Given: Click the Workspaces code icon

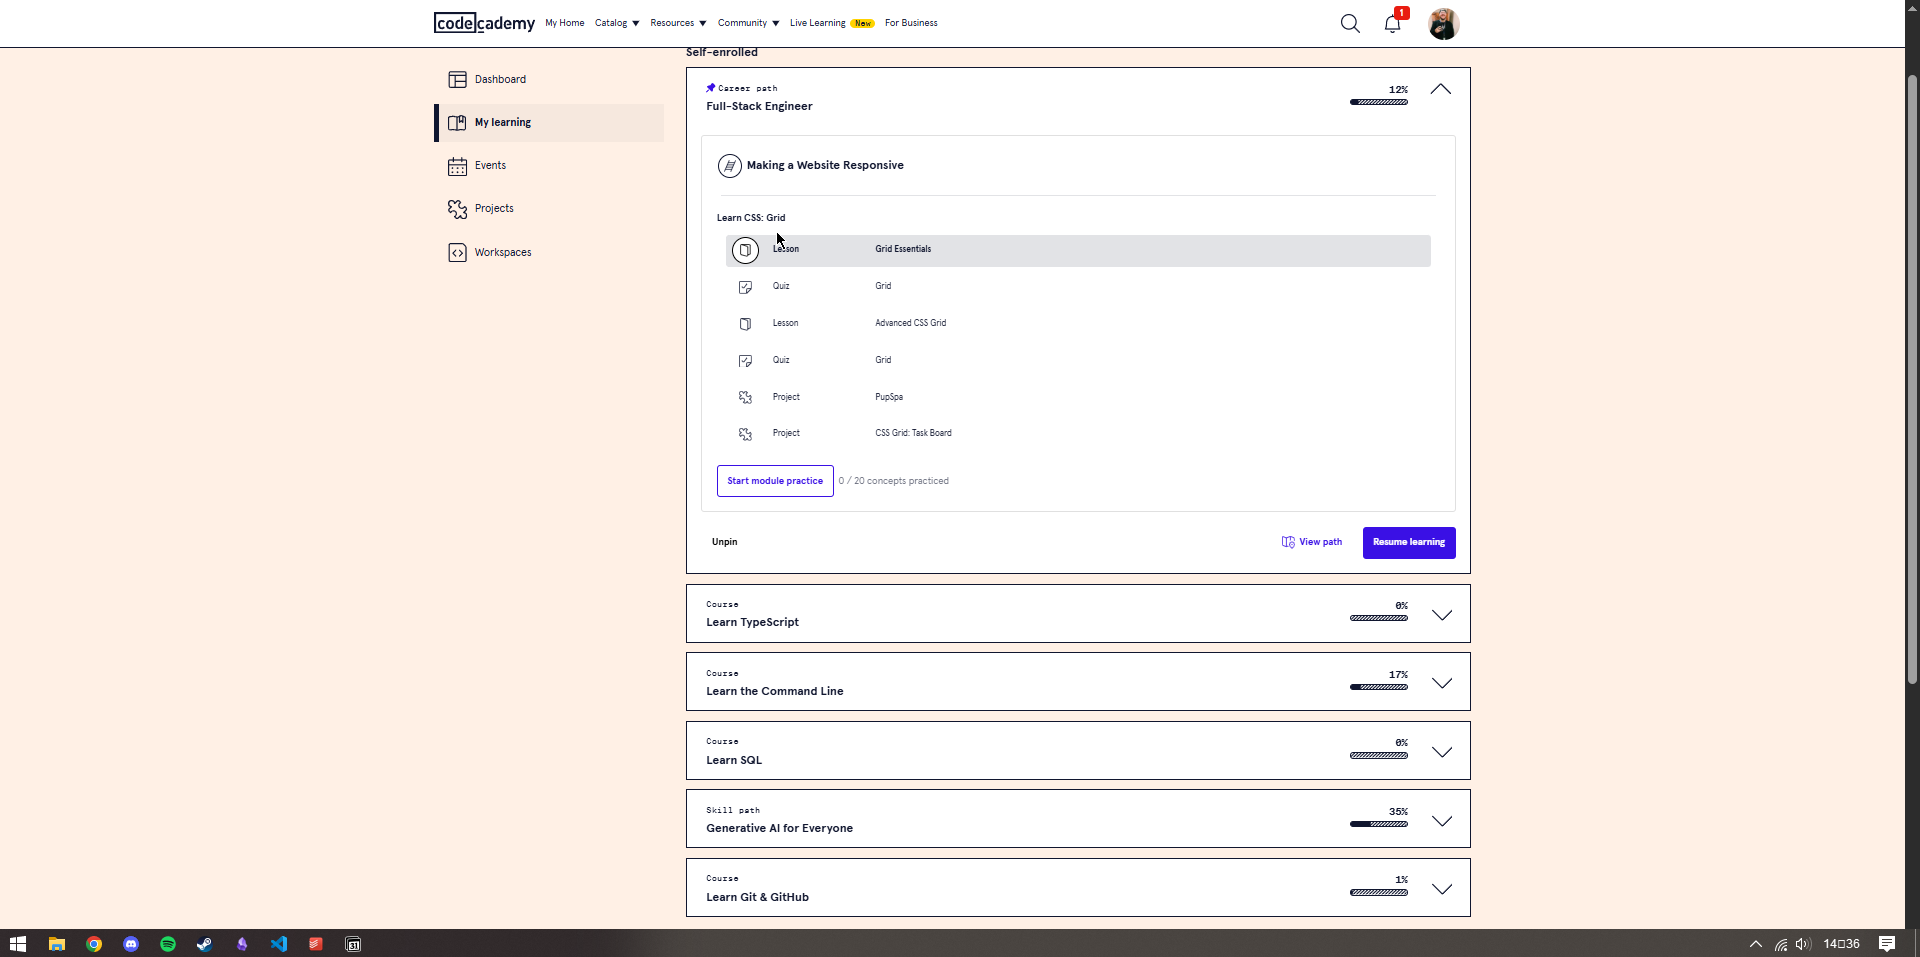Looking at the screenshot, I should coord(457,252).
